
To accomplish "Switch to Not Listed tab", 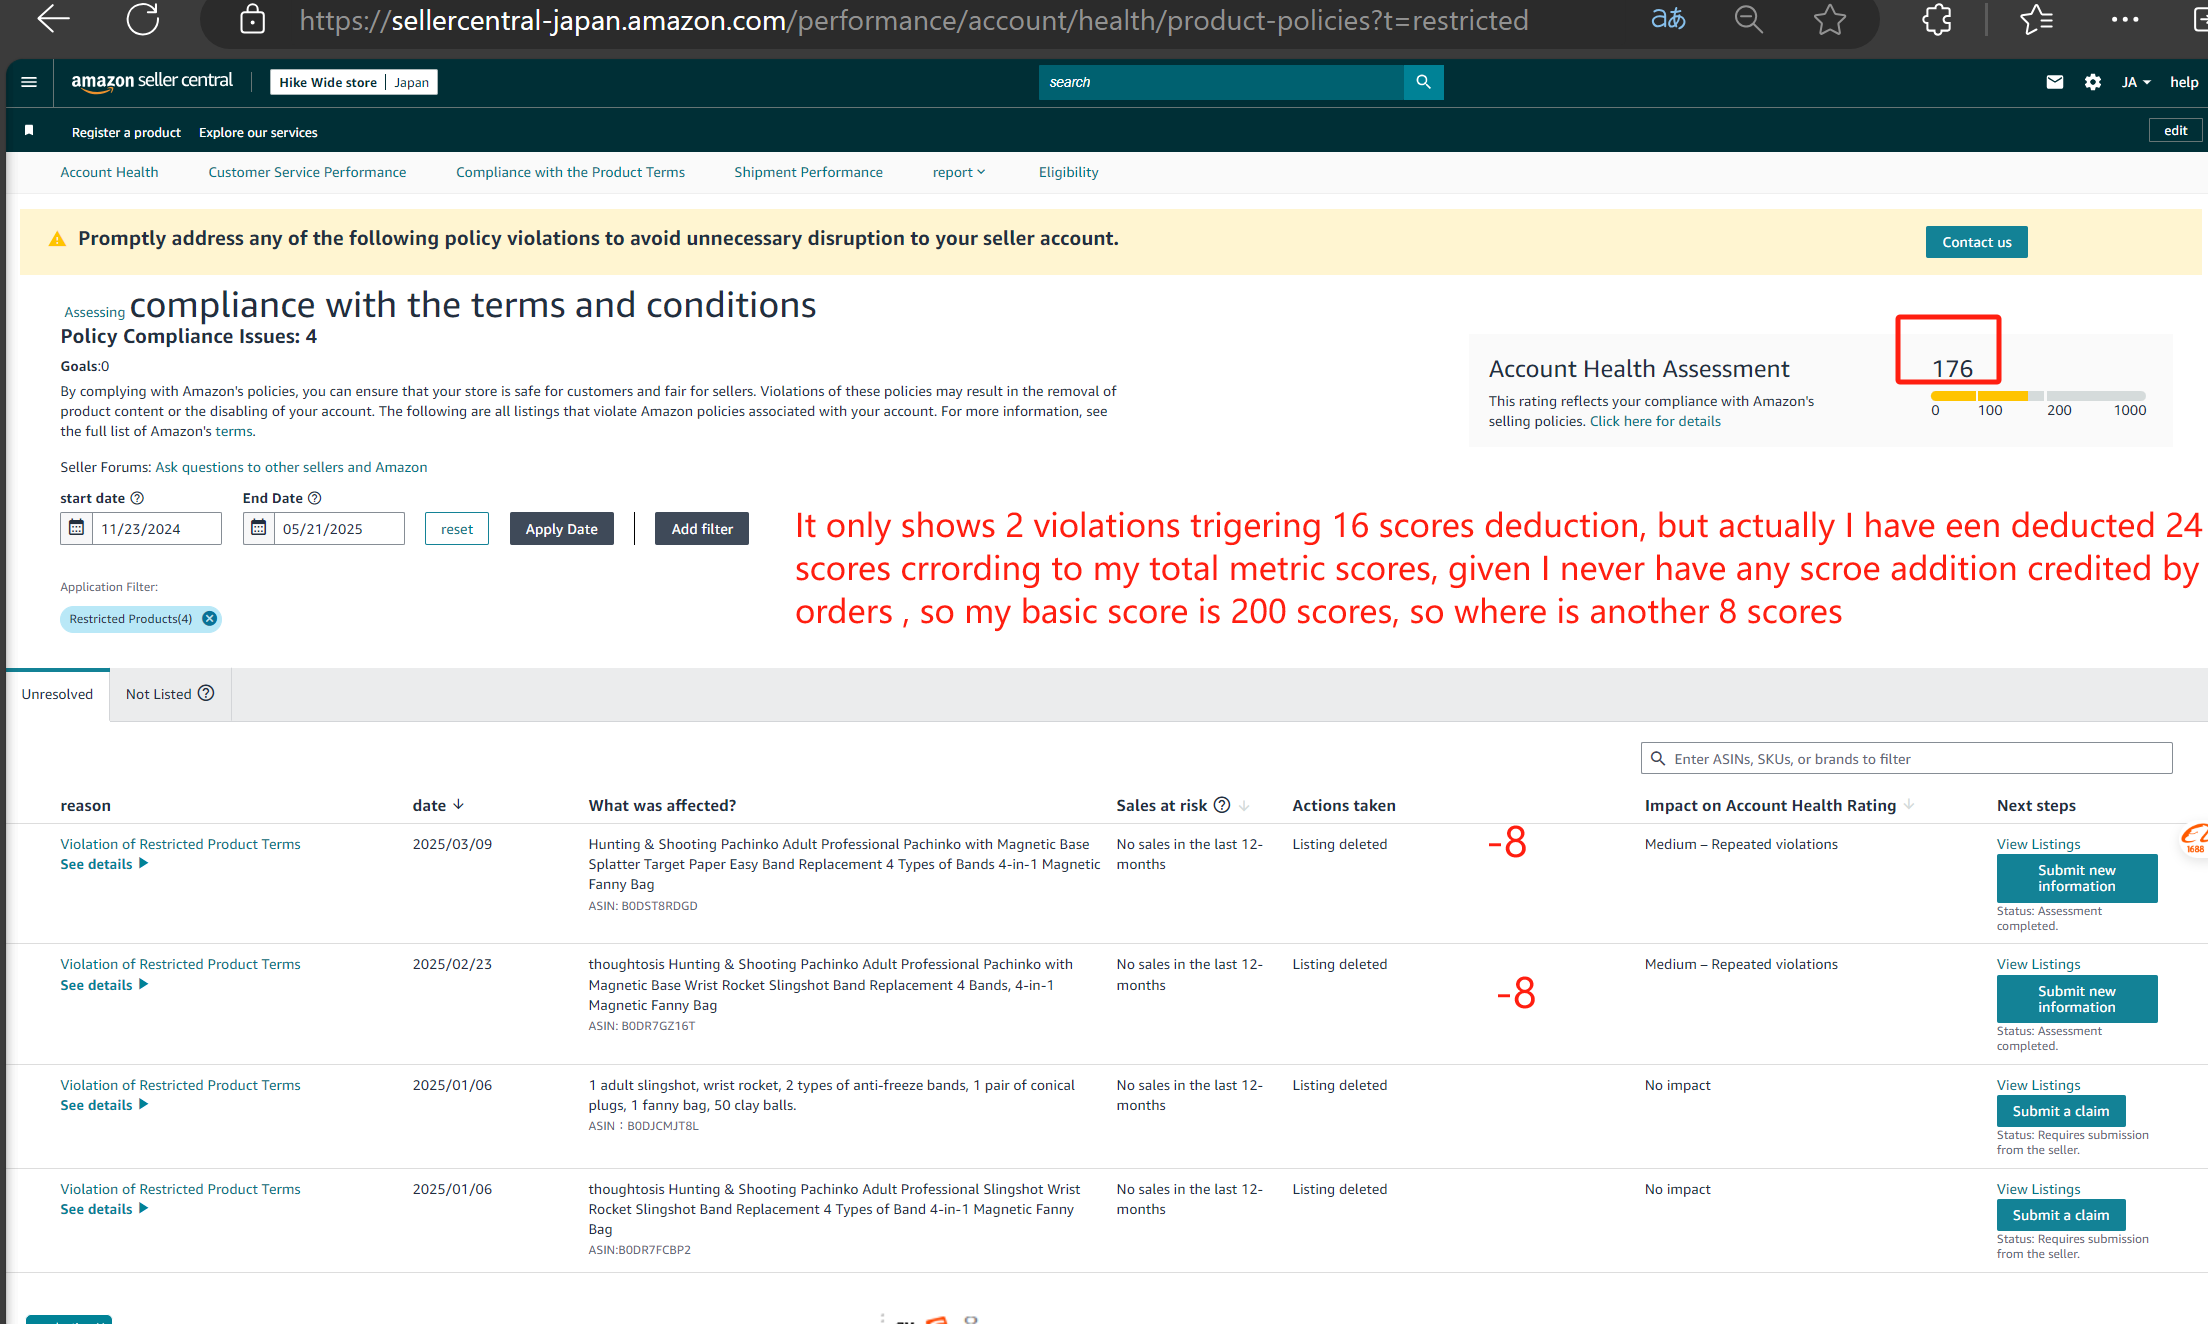I will (x=170, y=694).
